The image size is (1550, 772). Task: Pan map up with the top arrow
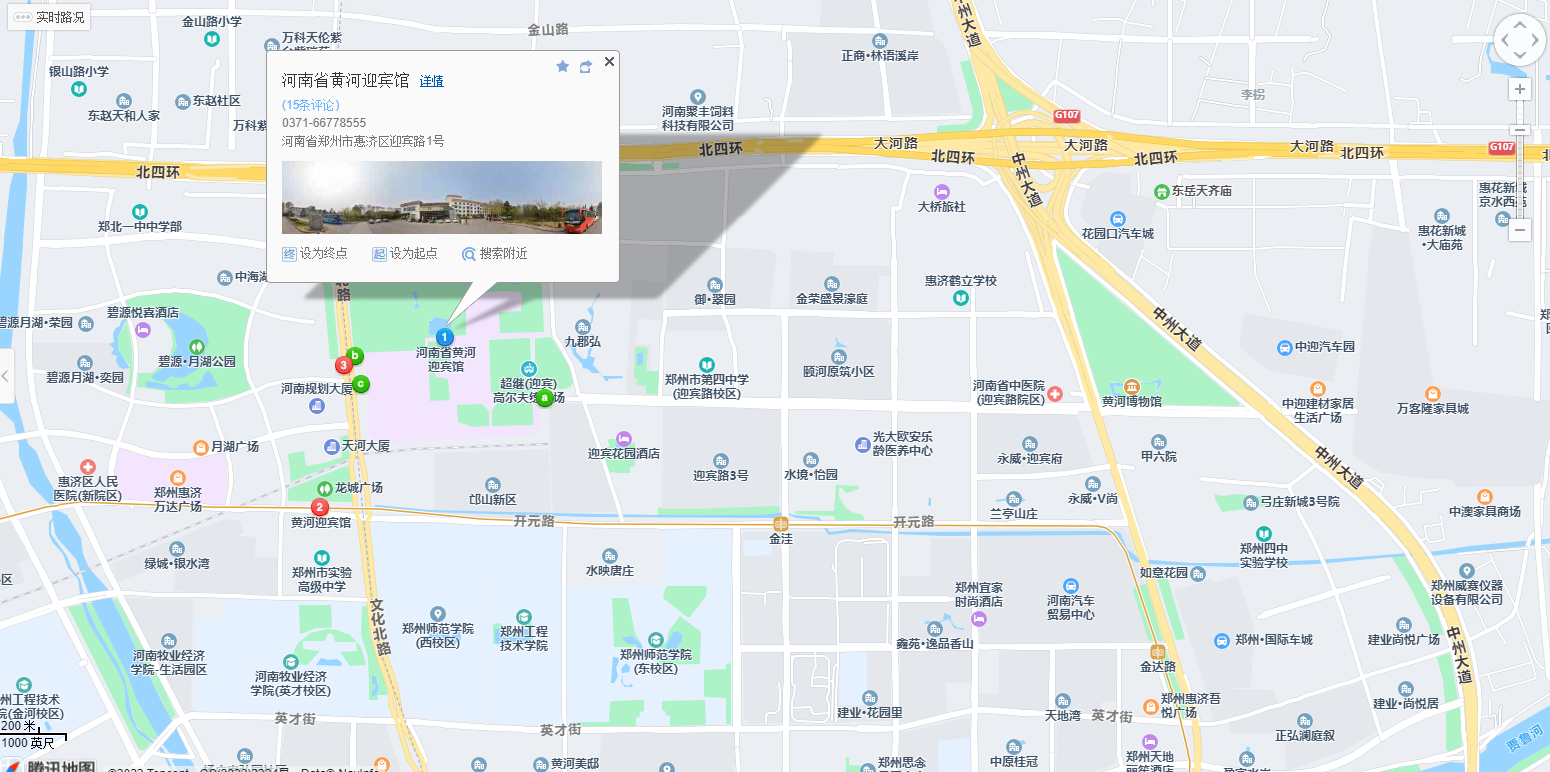coord(1520,25)
